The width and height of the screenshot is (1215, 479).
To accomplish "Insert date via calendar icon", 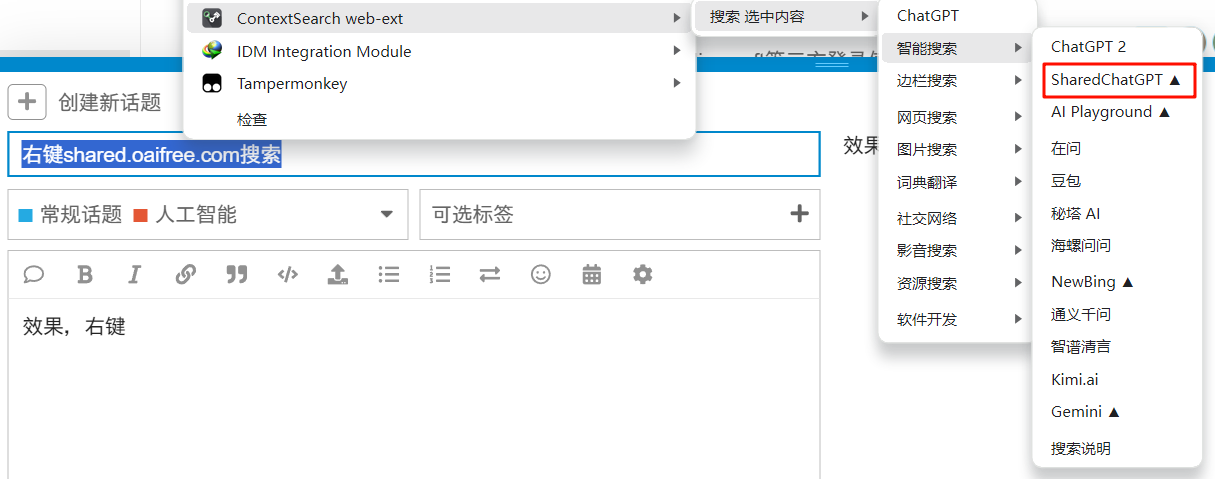I will tap(592, 274).
